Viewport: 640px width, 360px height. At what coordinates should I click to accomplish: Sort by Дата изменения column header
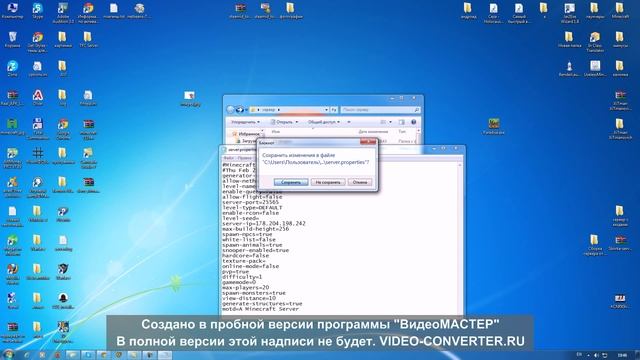[x=373, y=132]
